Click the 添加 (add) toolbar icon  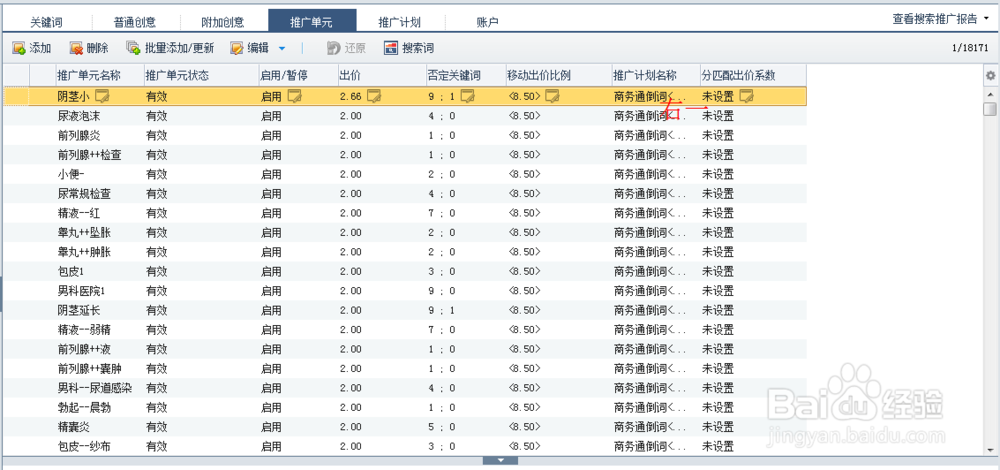click(19, 48)
